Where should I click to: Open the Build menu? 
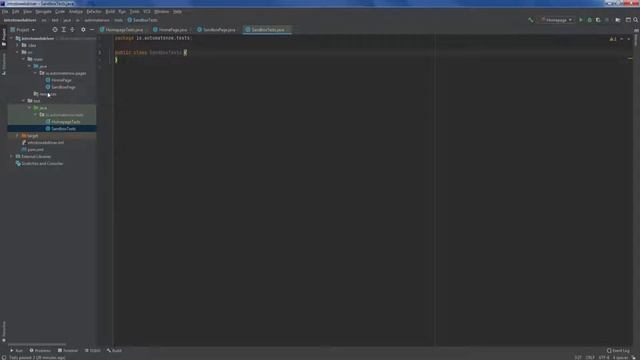click(x=110, y=11)
